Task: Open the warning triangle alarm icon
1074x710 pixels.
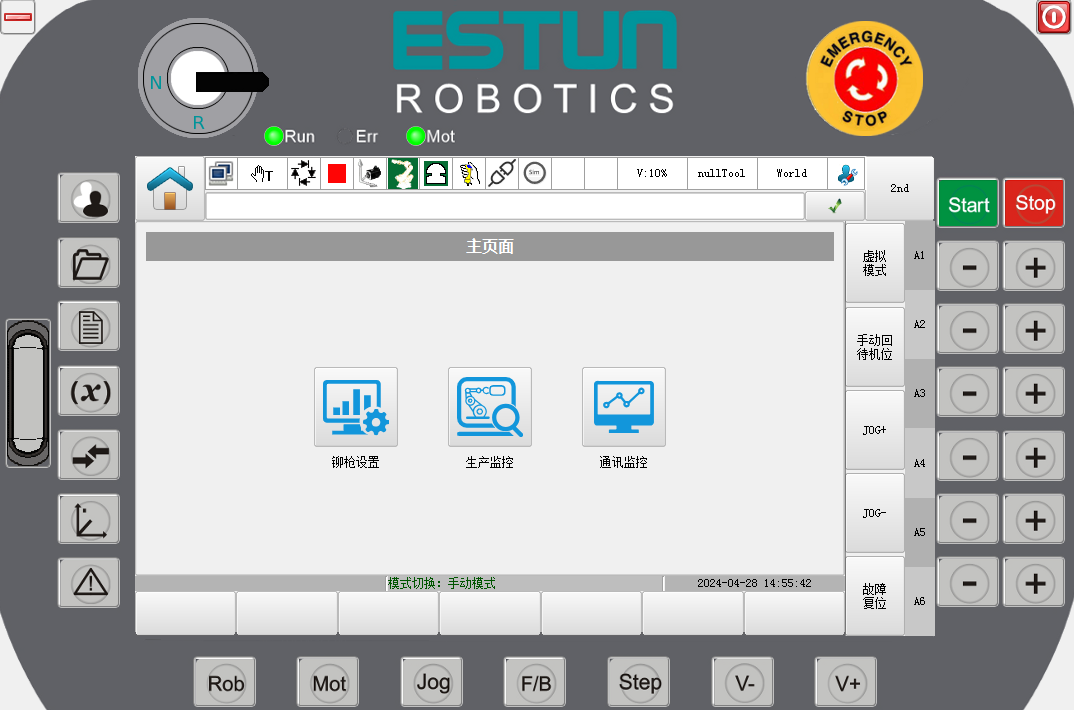Action: [89, 583]
